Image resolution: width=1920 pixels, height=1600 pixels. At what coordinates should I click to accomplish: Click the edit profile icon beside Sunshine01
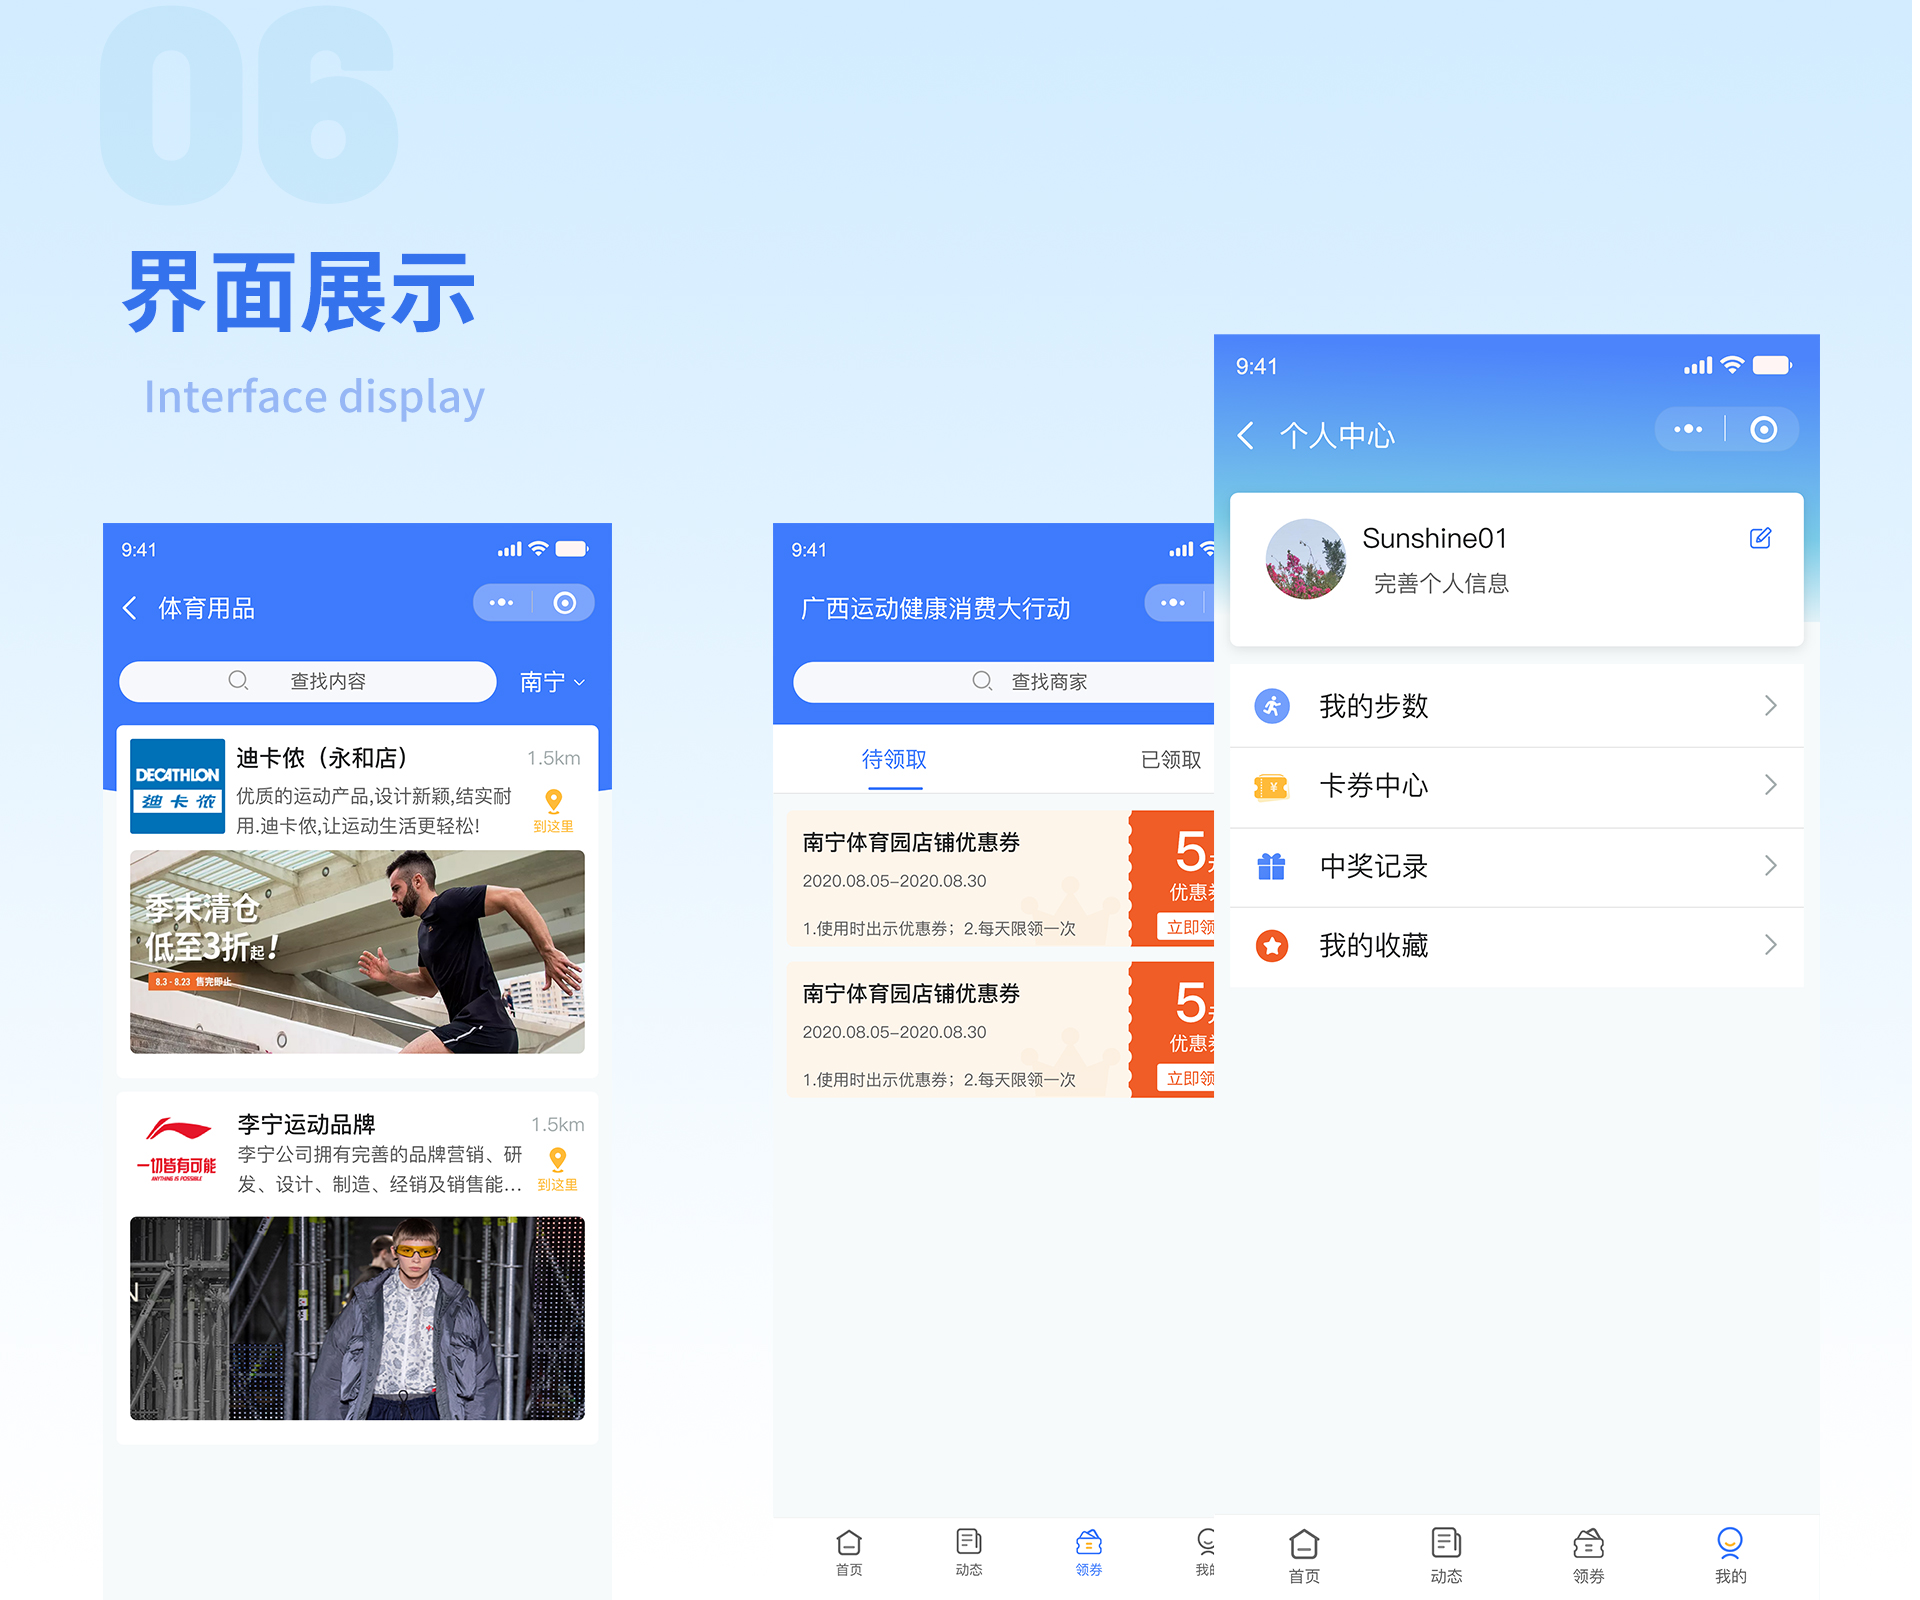click(1760, 539)
